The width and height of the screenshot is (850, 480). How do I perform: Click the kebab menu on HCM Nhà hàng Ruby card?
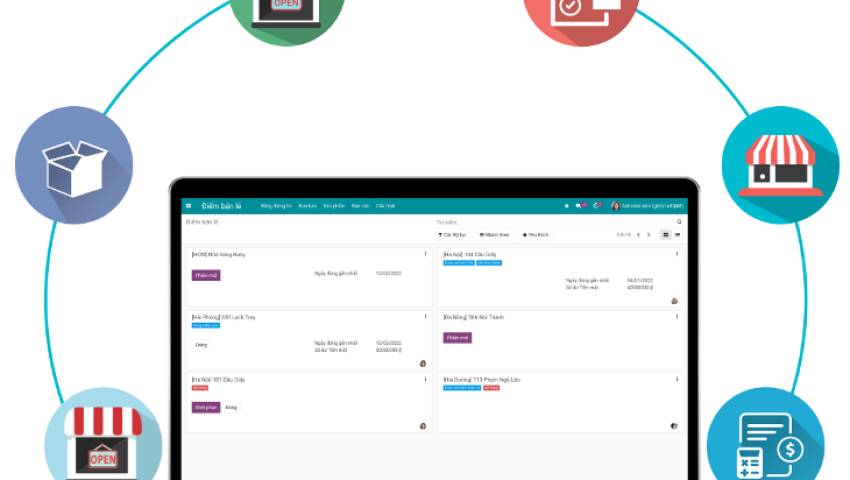click(425, 254)
